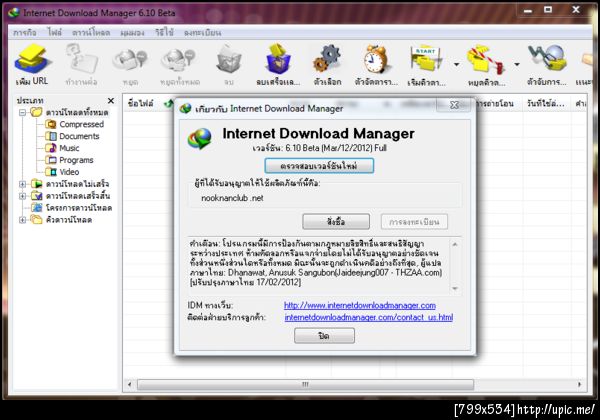Select the Programs category
The width and height of the screenshot is (600, 420).
(76, 160)
